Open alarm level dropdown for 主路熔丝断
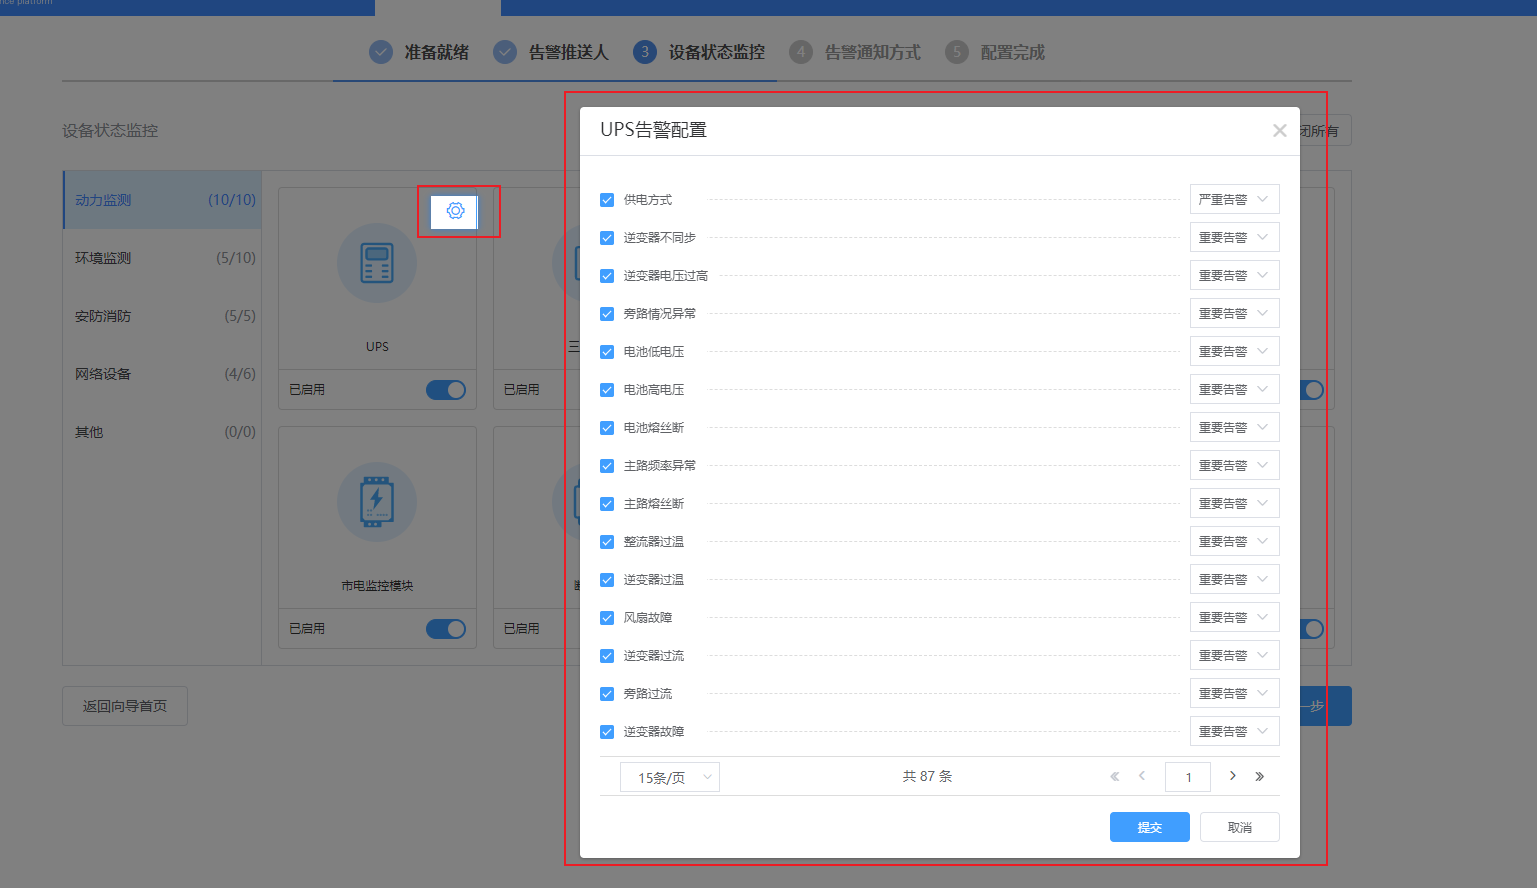Viewport: 1537px width, 888px height. [x=1235, y=503]
